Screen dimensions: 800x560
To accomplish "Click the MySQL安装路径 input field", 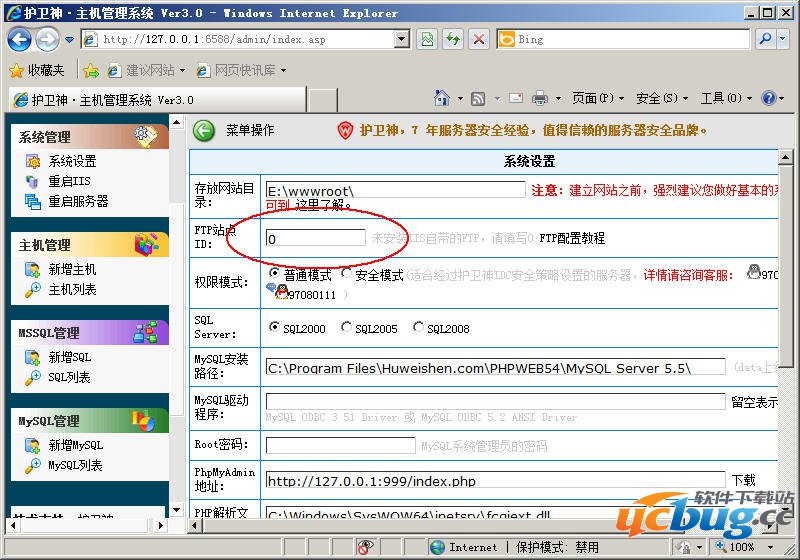I will tap(495, 367).
